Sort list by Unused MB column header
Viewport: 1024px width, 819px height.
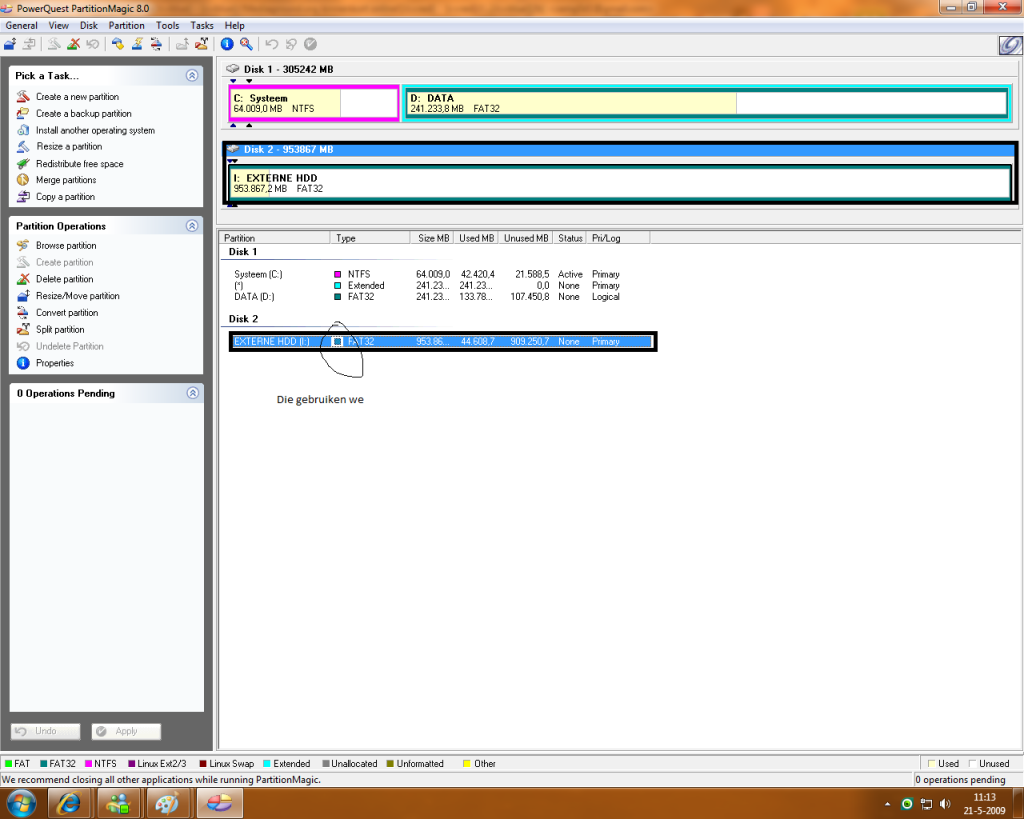pos(526,238)
